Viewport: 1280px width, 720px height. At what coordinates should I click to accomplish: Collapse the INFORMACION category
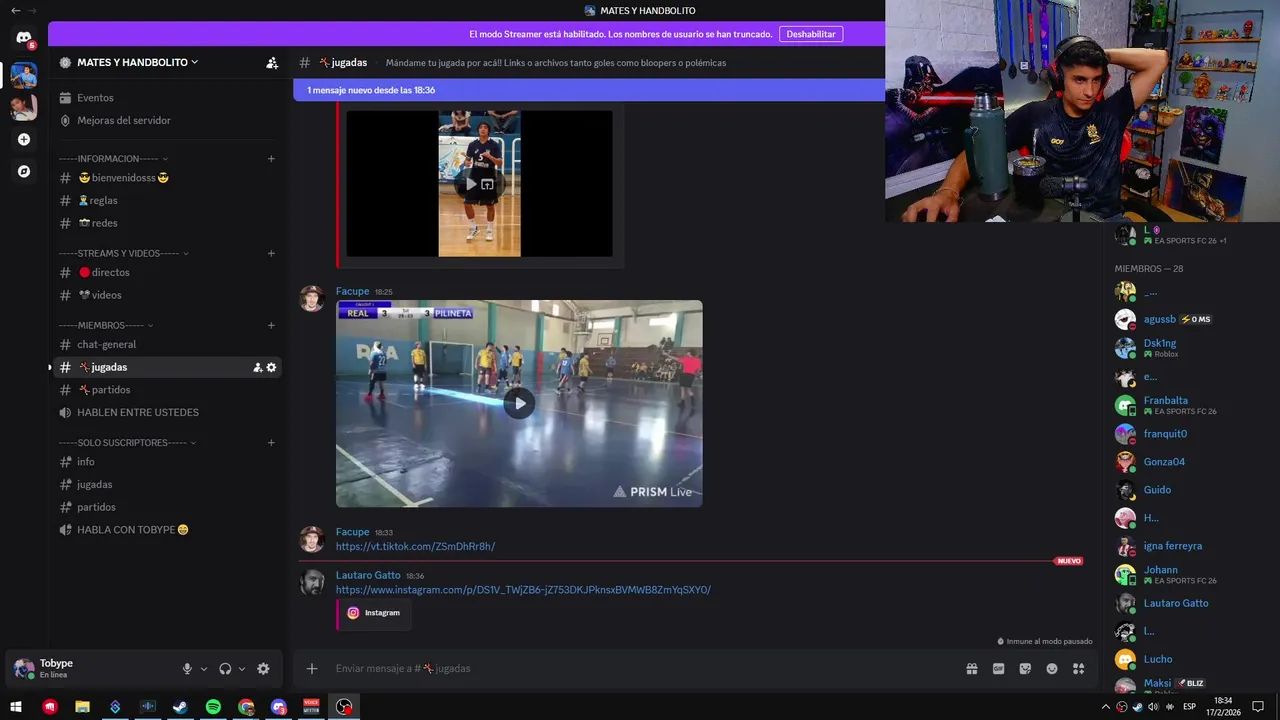(113, 158)
